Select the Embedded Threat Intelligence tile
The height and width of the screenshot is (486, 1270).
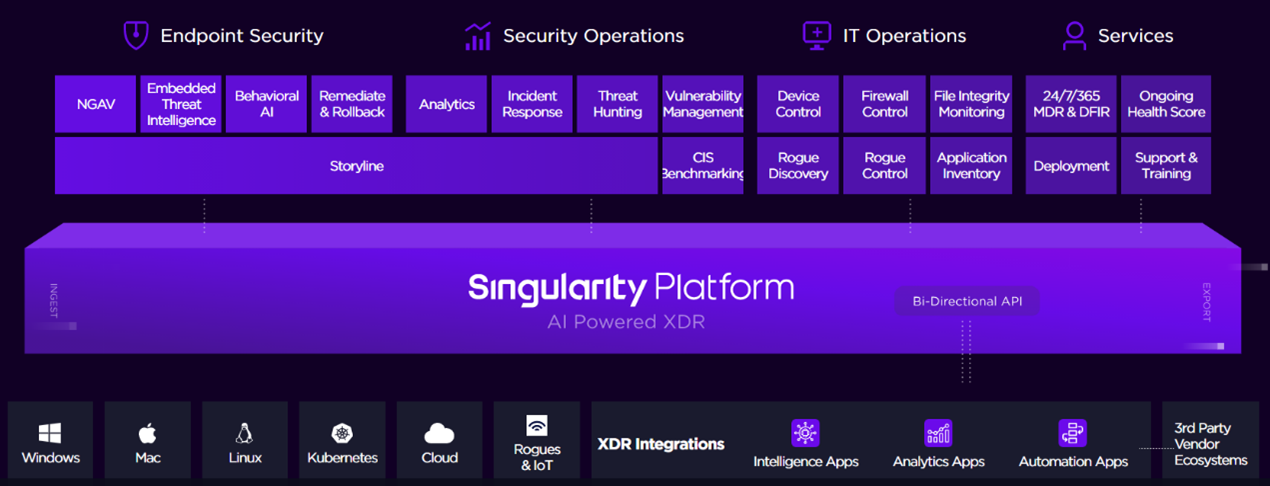pos(181,104)
